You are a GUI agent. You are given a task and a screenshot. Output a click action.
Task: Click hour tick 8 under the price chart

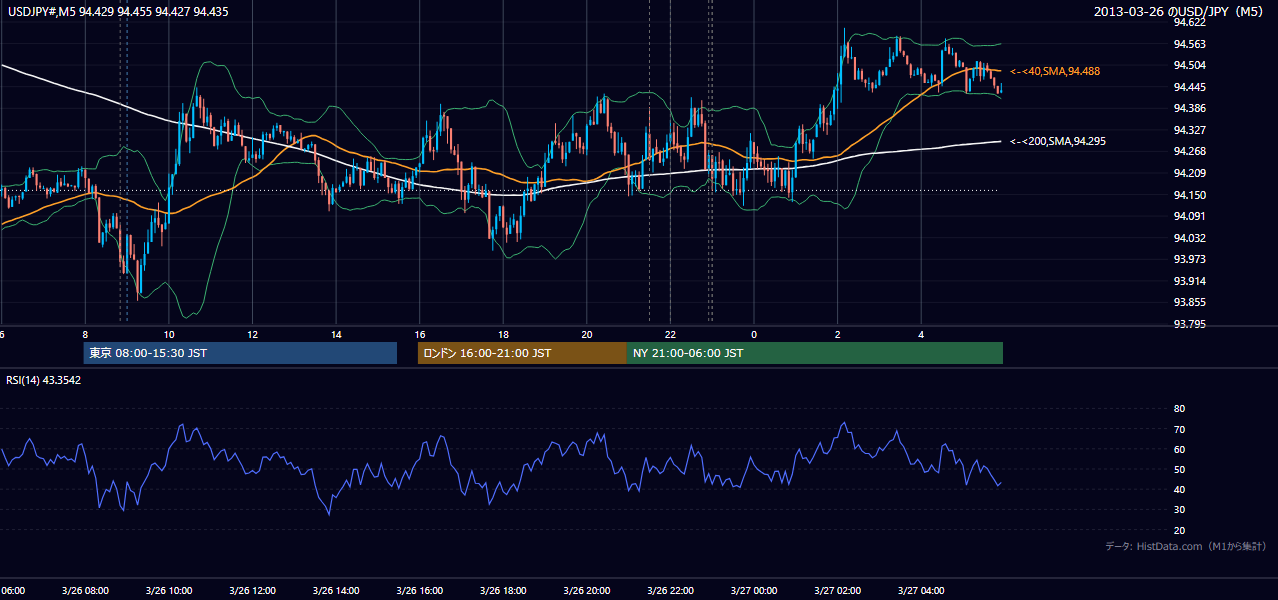pyautogui.click(x=85, y=334)
